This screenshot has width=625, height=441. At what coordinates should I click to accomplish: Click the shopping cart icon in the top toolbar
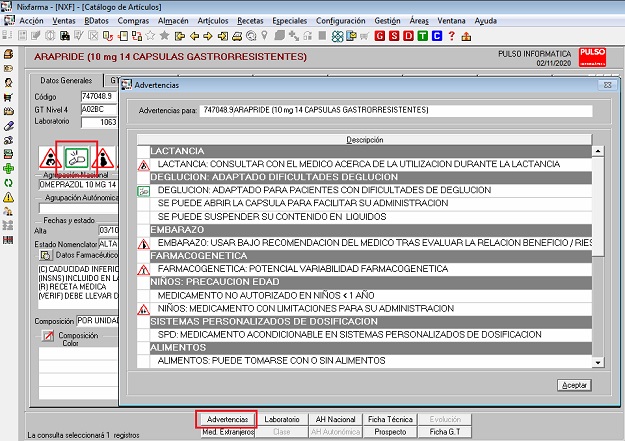pos(364,37)
